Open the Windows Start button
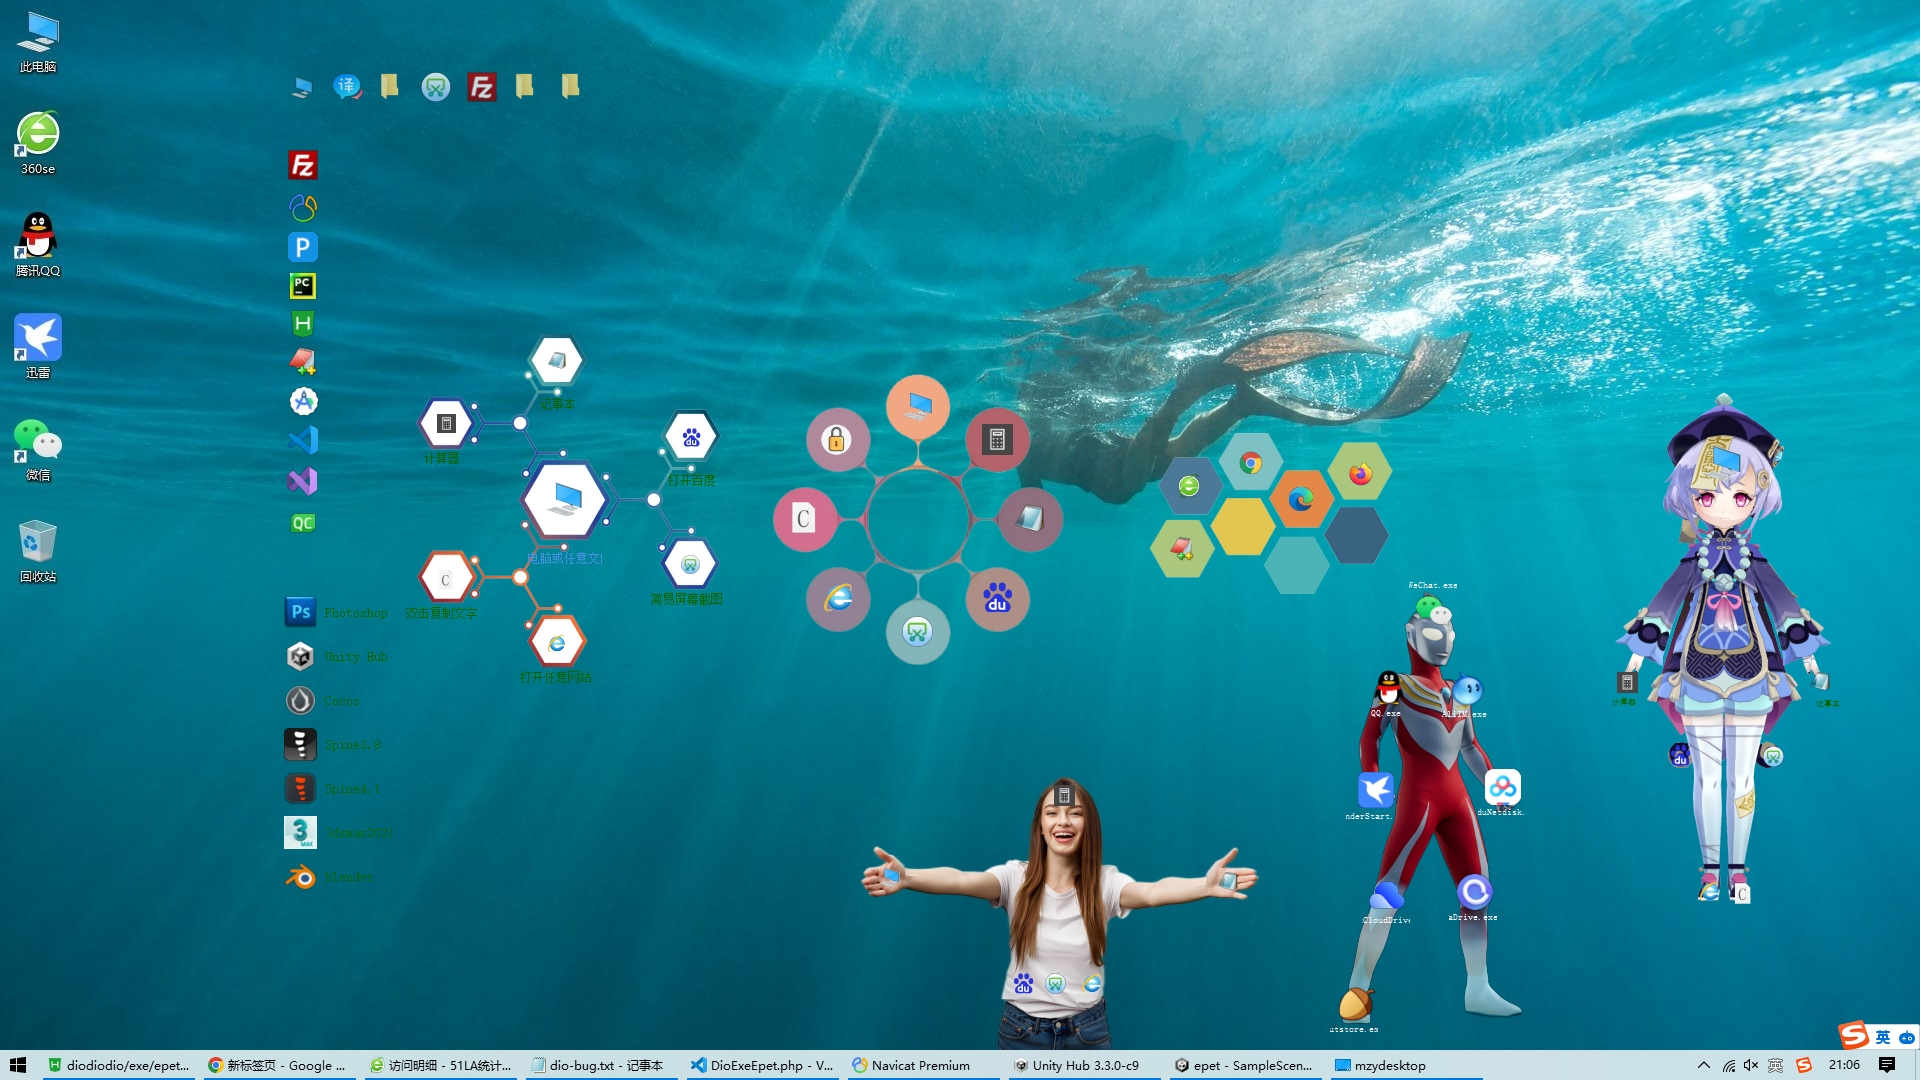Screen dimensions: 1920x1080 tap(17, 1065)
